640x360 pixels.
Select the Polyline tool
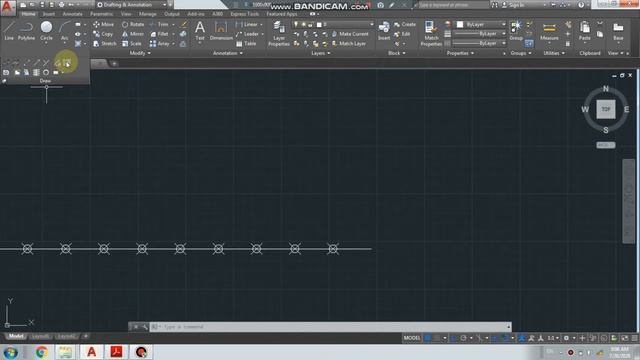pyautogui.click(x=26, y=31)
